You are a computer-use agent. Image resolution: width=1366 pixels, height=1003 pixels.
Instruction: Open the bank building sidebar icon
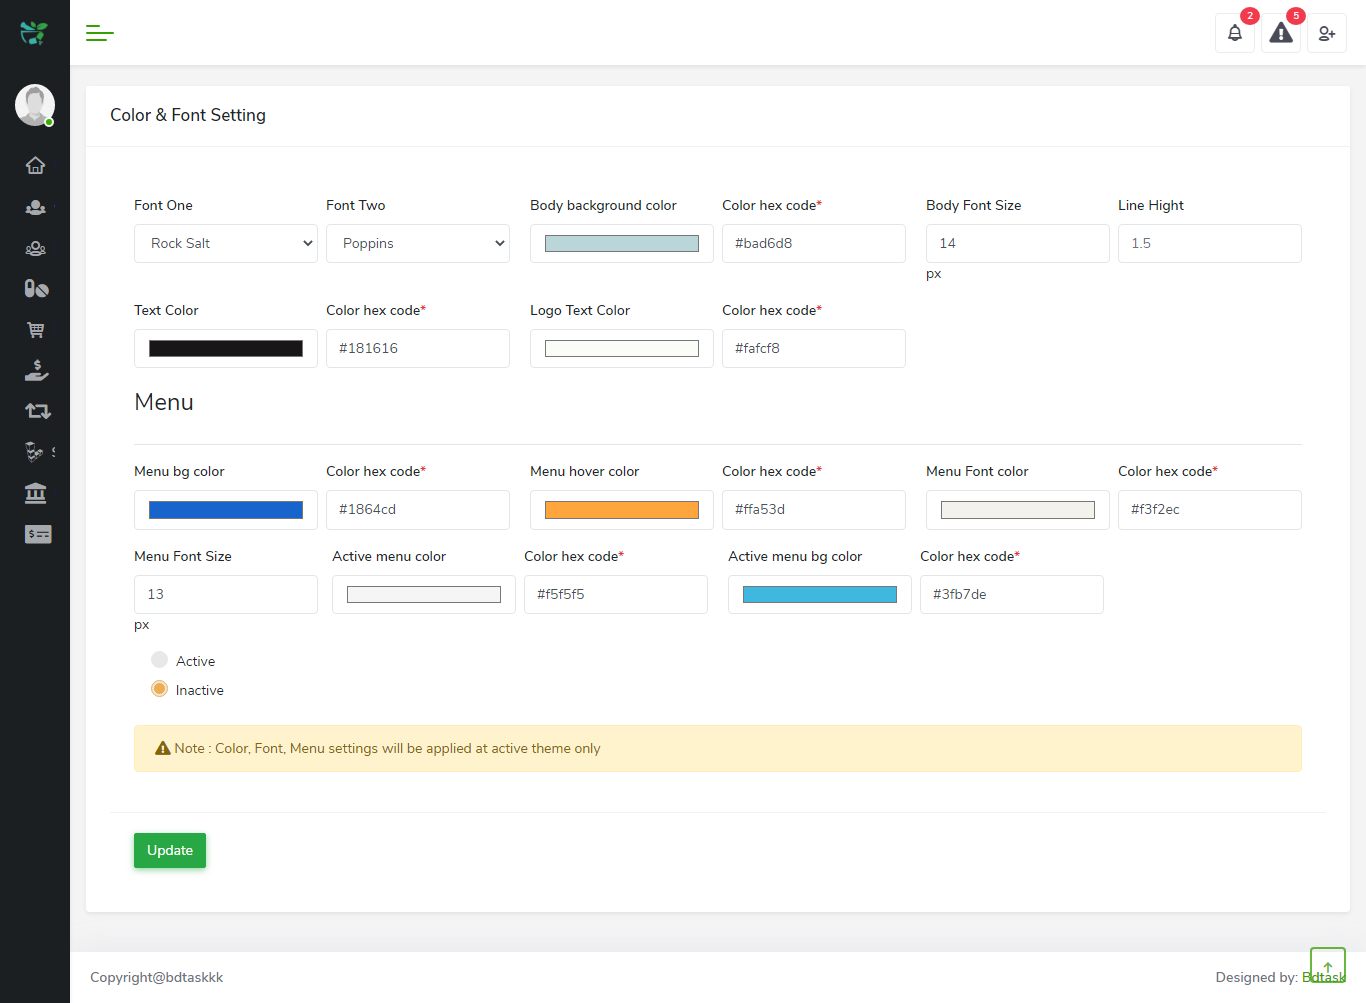(x=36, y=493)
